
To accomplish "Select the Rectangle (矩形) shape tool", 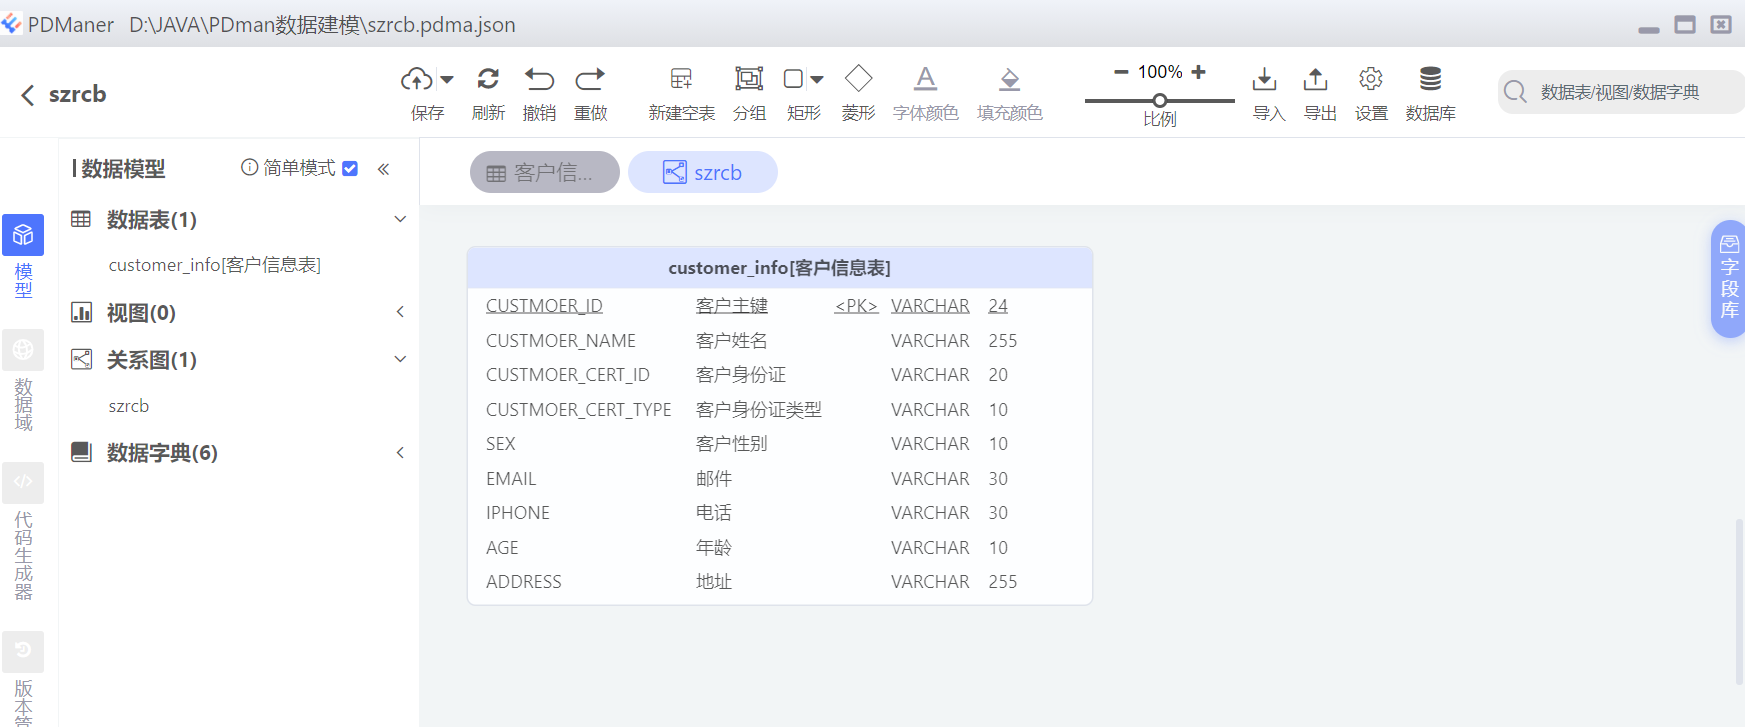I will click(x=793, y=79).
